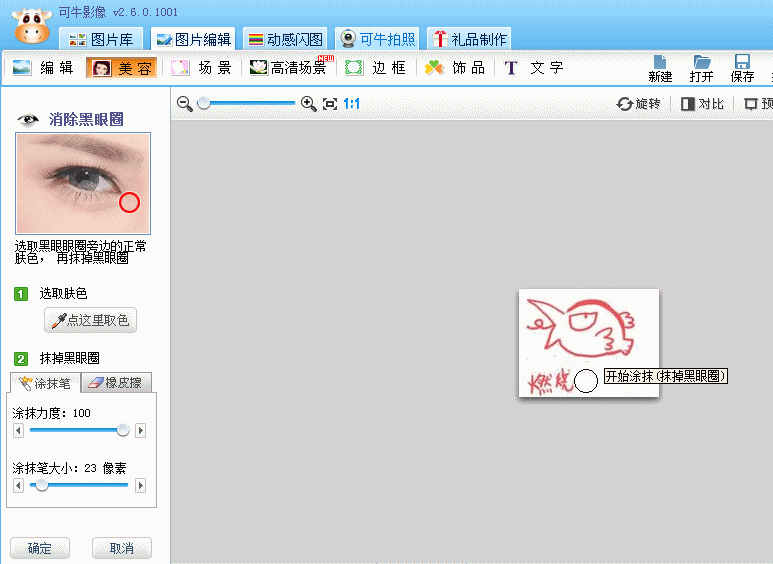Click the zoom slider handle
The width and height of the screenshot is (773, 564).
click(204, 104)
